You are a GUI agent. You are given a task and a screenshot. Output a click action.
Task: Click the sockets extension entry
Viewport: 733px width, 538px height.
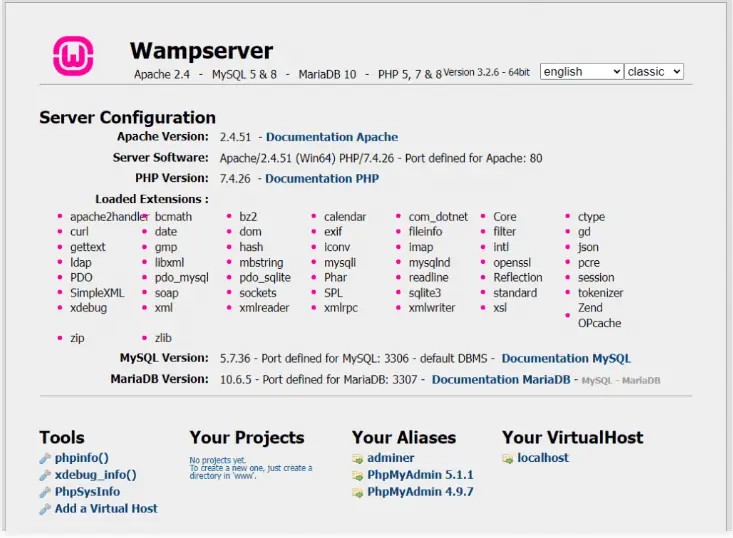point(258,293)
